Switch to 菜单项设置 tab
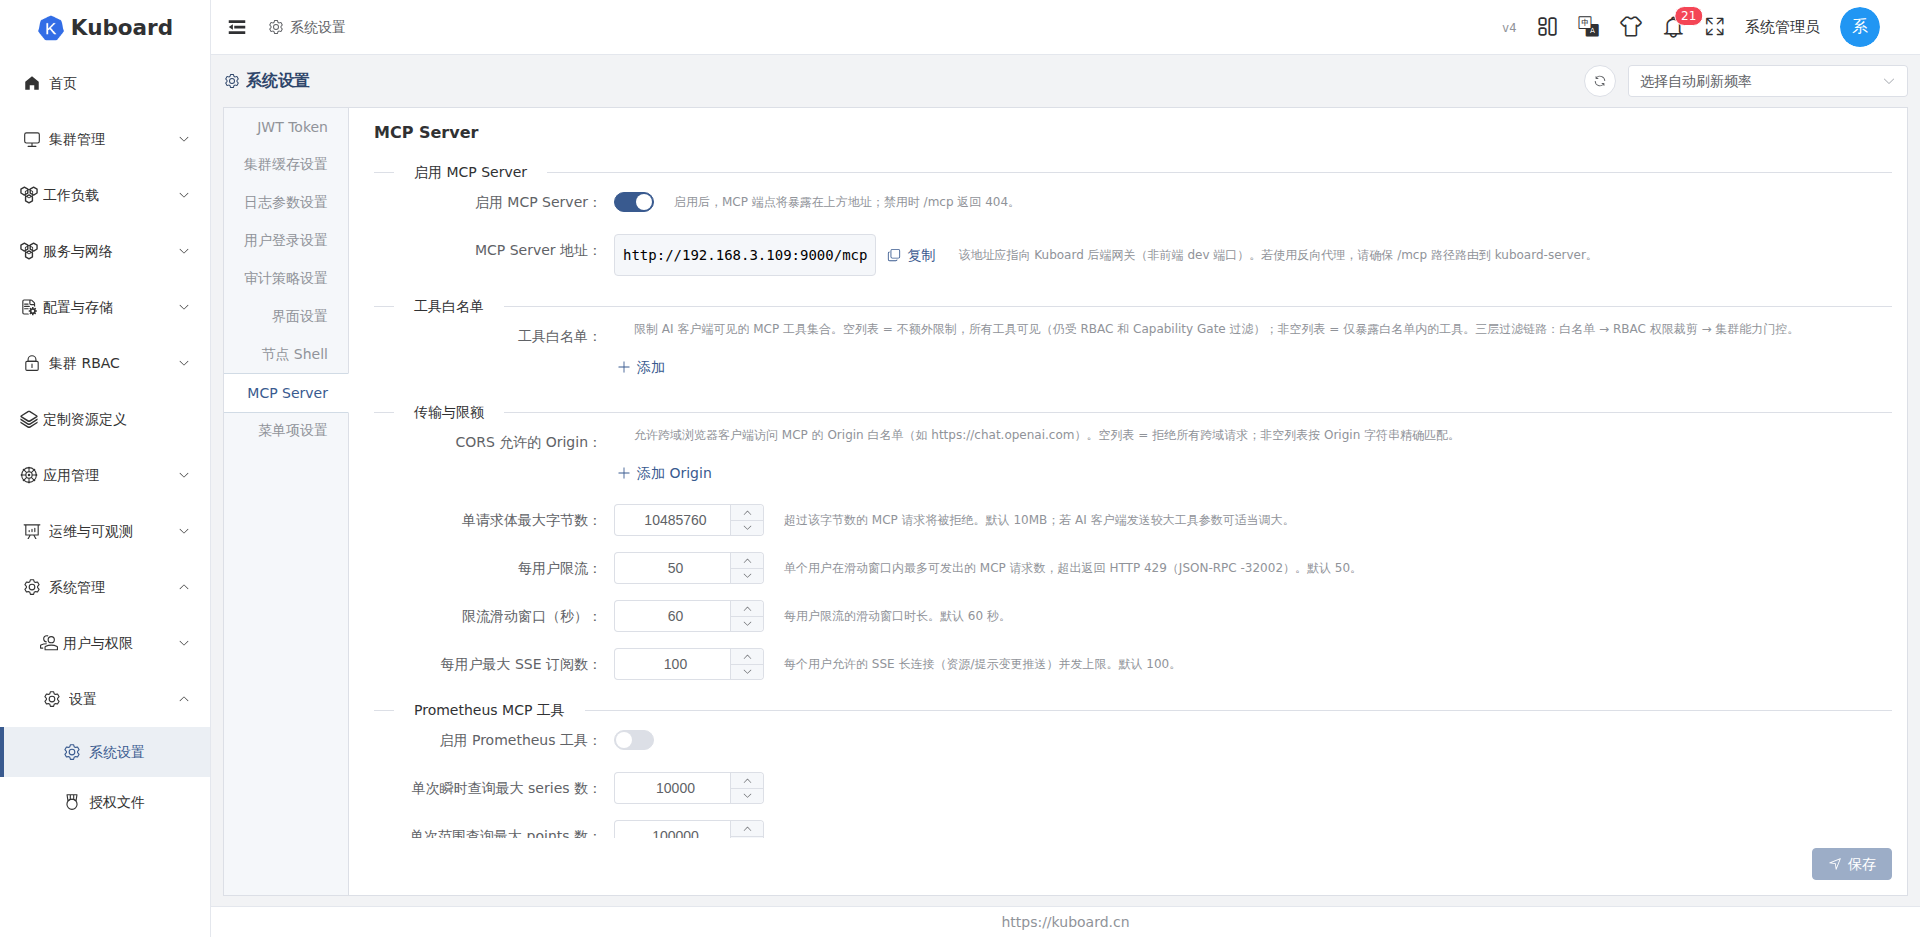Viewport: 1920px width, 937px height. pyautogui.click(x=286, y=430)
